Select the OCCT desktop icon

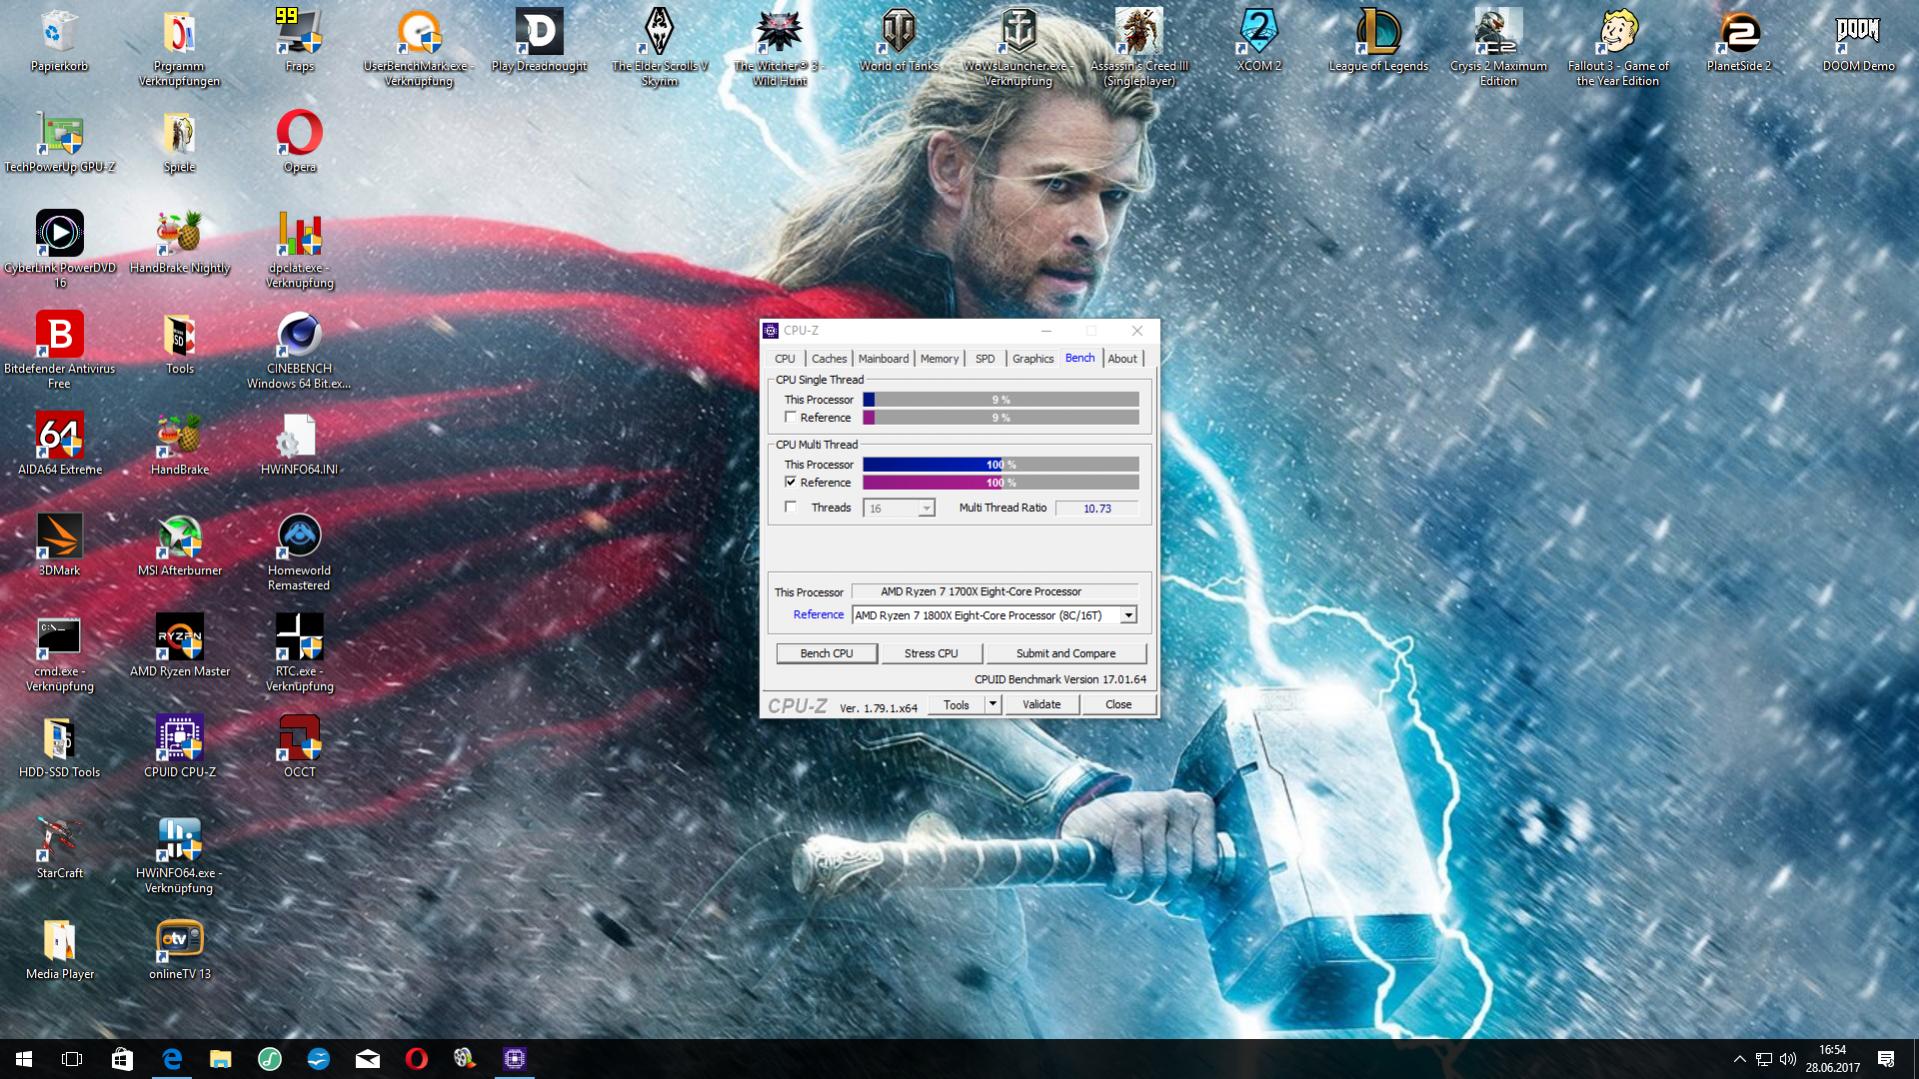coord(299,746)
